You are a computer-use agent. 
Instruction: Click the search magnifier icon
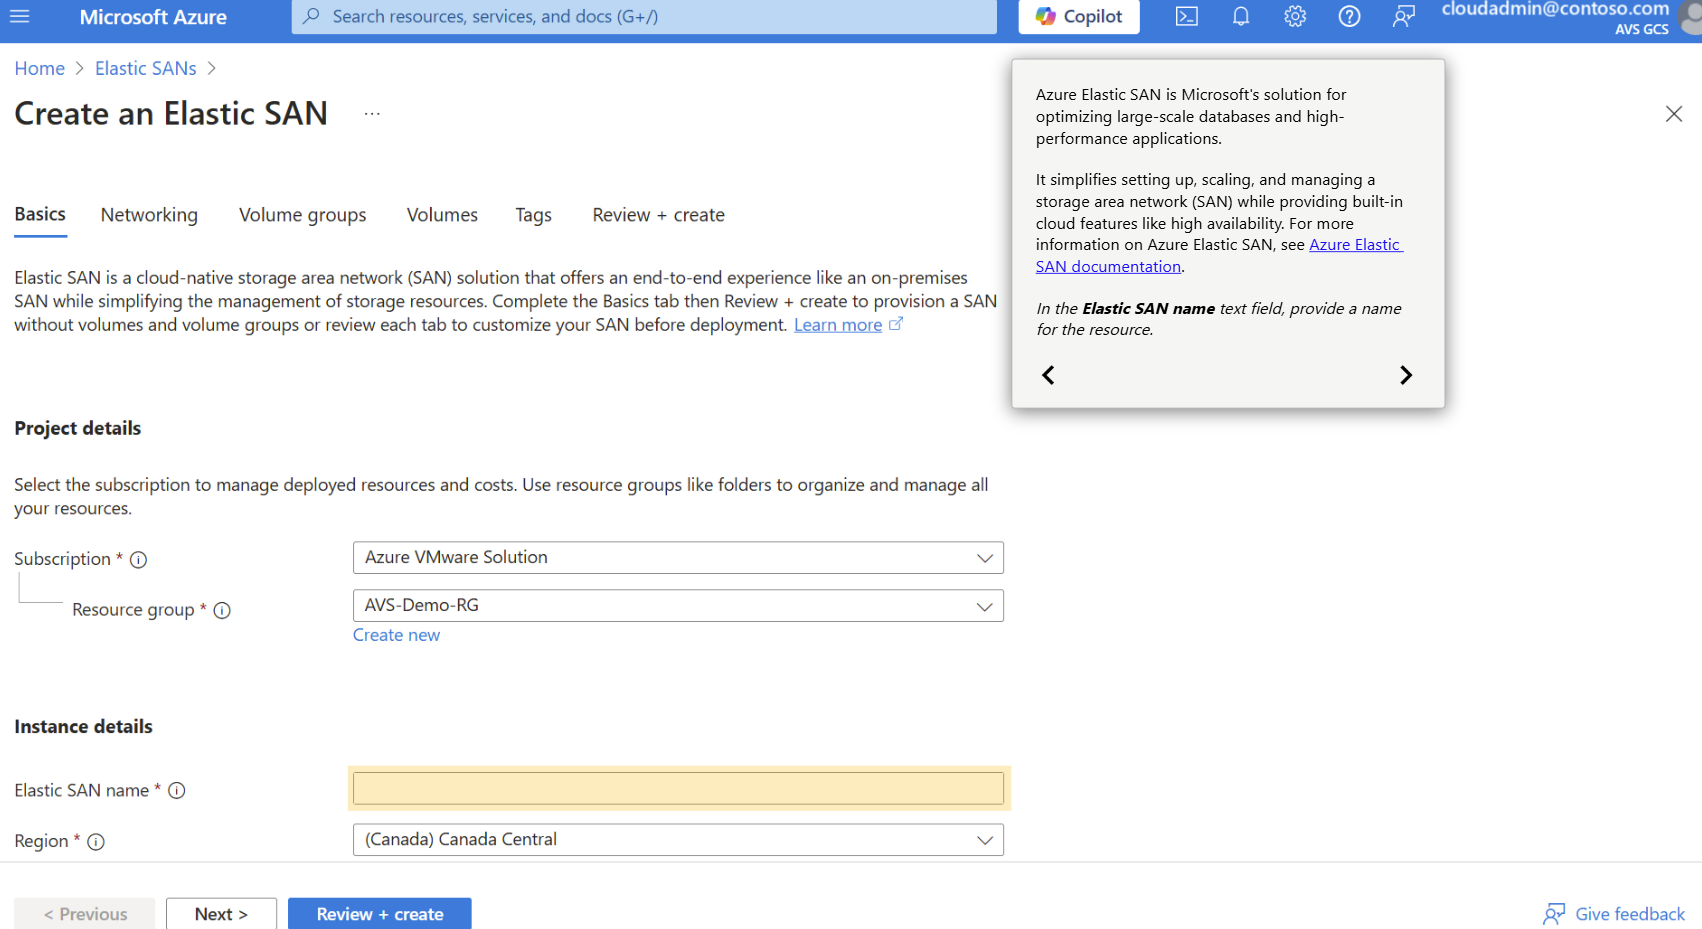pyautogui.click(x=312, y=16)
